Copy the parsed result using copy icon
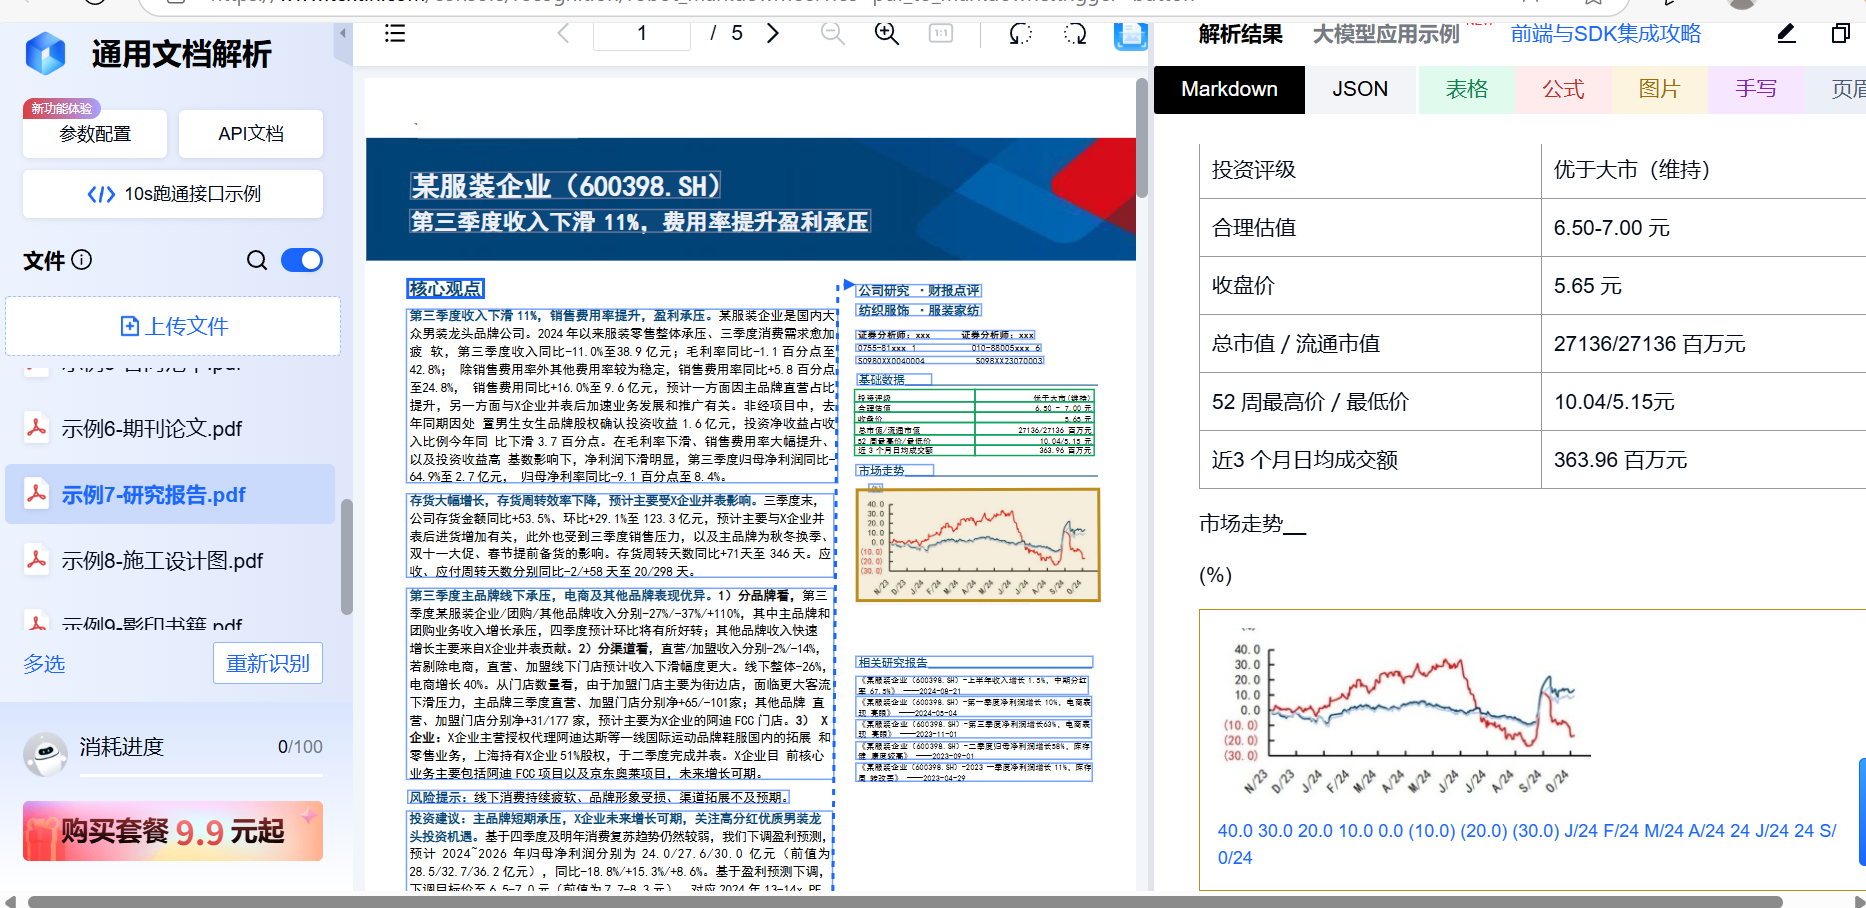The height and width of the screenshot is (908, 1866). (1840, 34)
